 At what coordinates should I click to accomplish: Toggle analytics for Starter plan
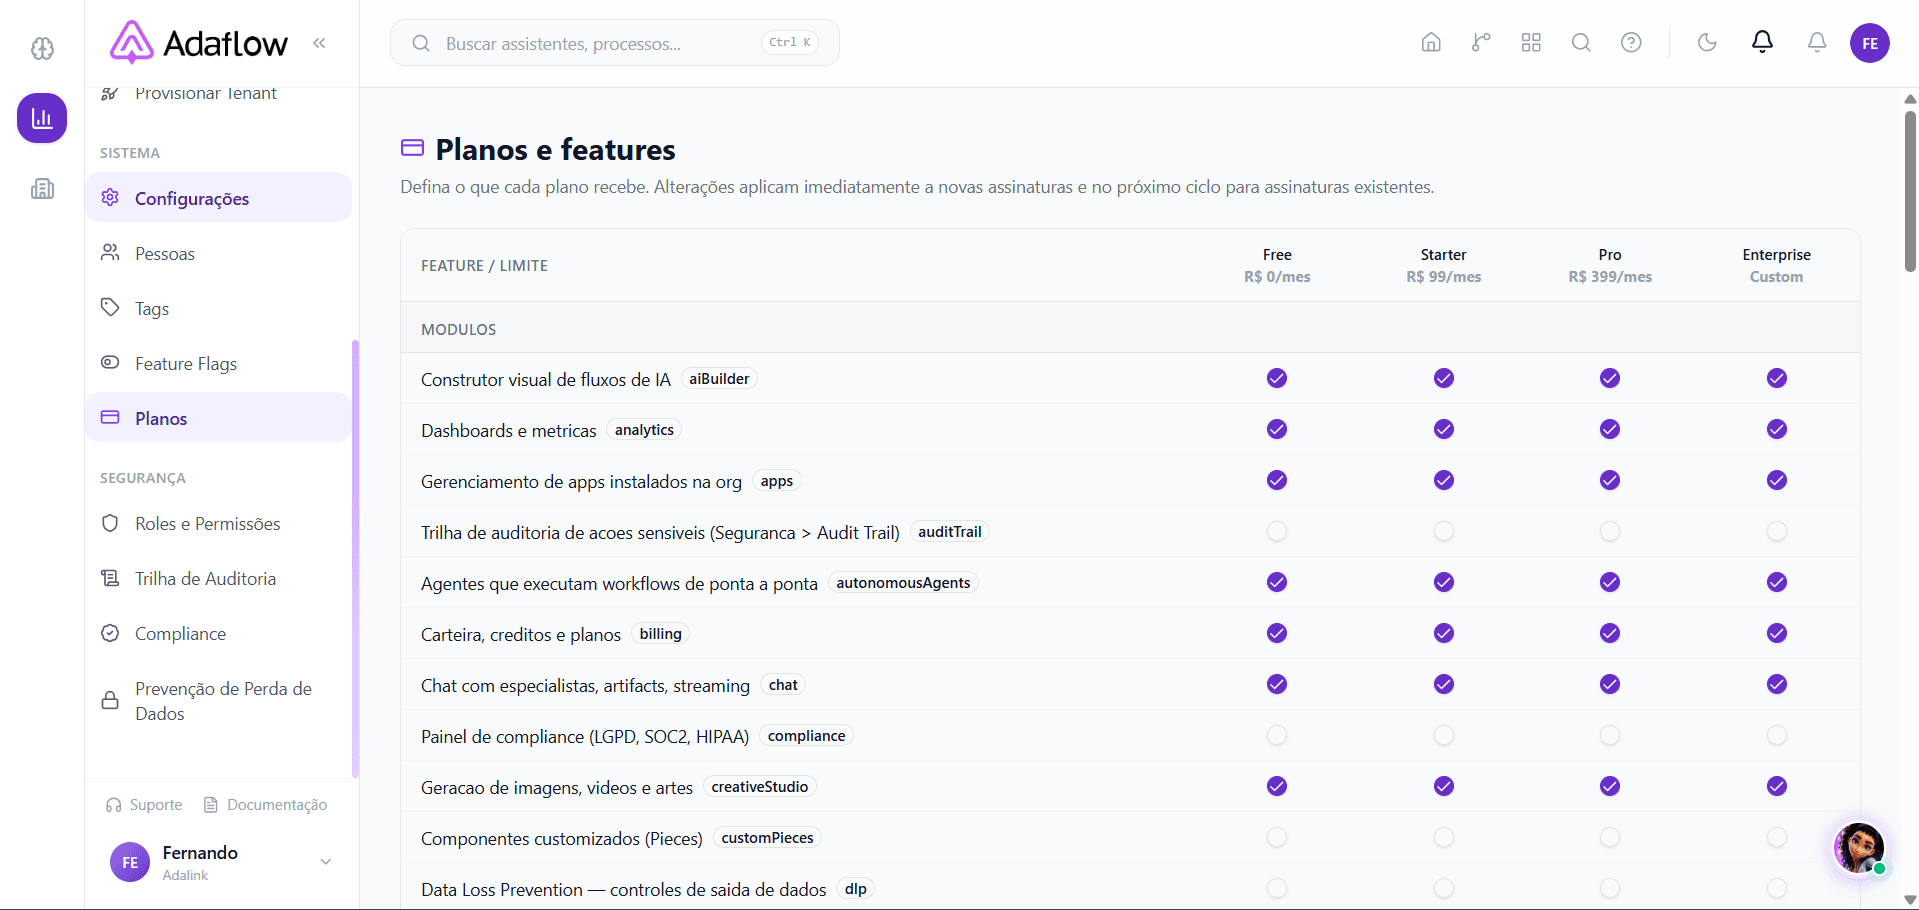pyautogui.click(x=1444, y=429)
